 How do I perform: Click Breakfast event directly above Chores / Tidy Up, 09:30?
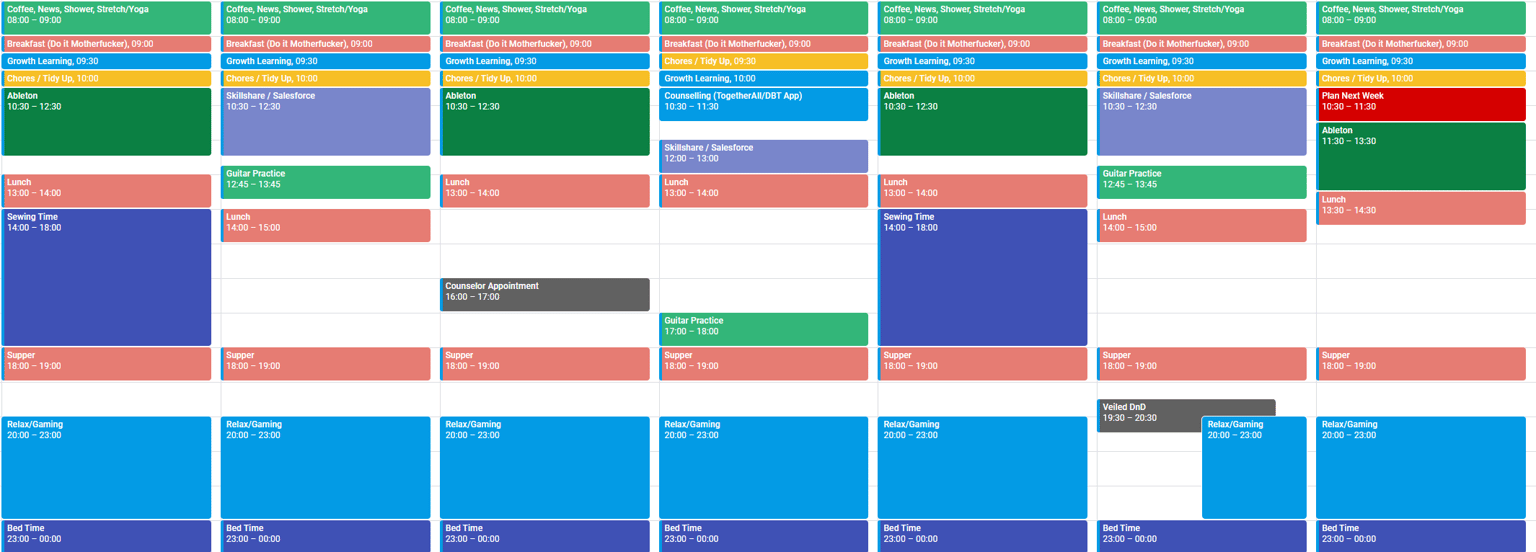pyautogui.click(x=764, y=44)
